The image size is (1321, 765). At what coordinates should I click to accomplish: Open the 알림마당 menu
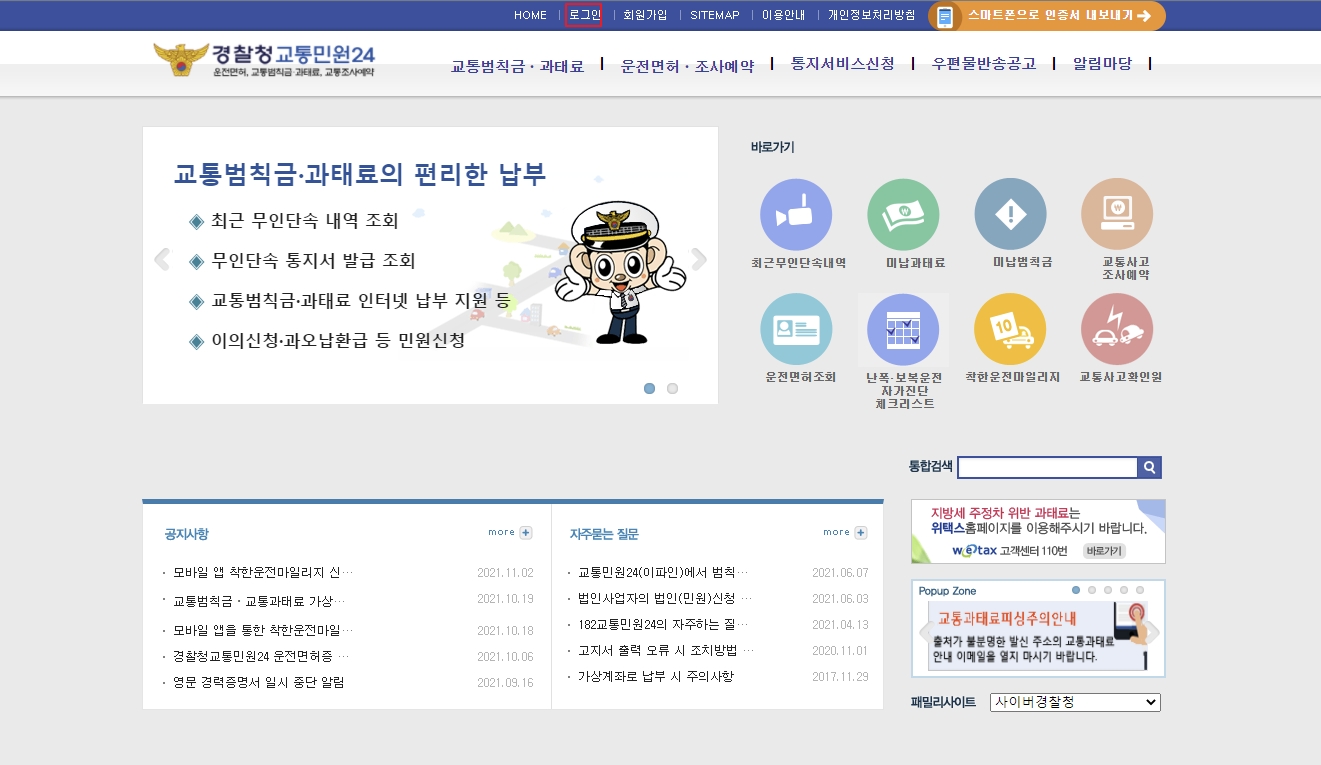tap(1102, 63)
